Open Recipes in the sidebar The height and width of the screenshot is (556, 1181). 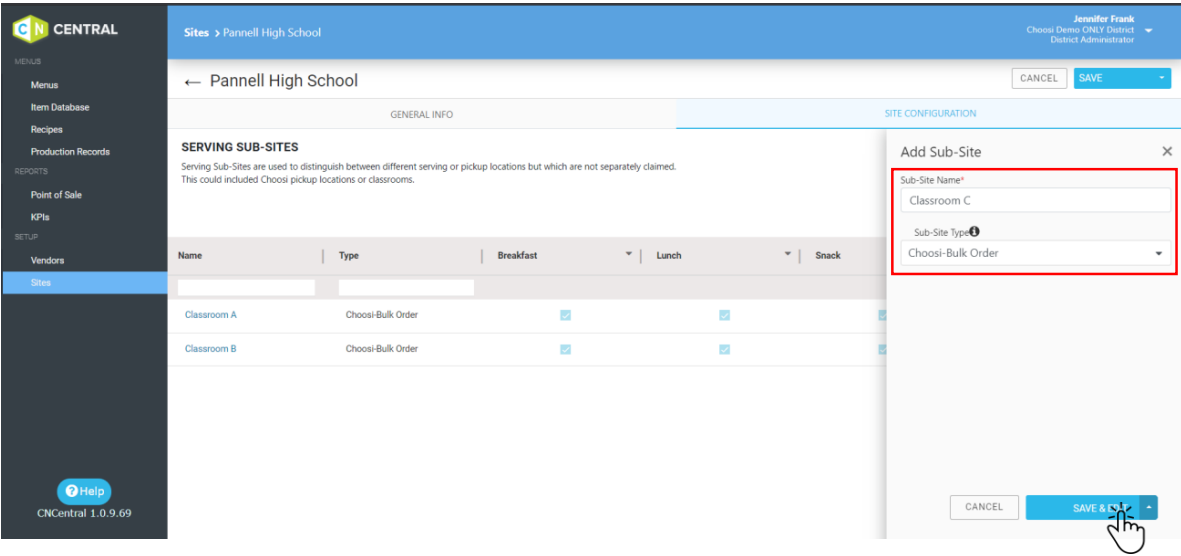pos(47,130)
